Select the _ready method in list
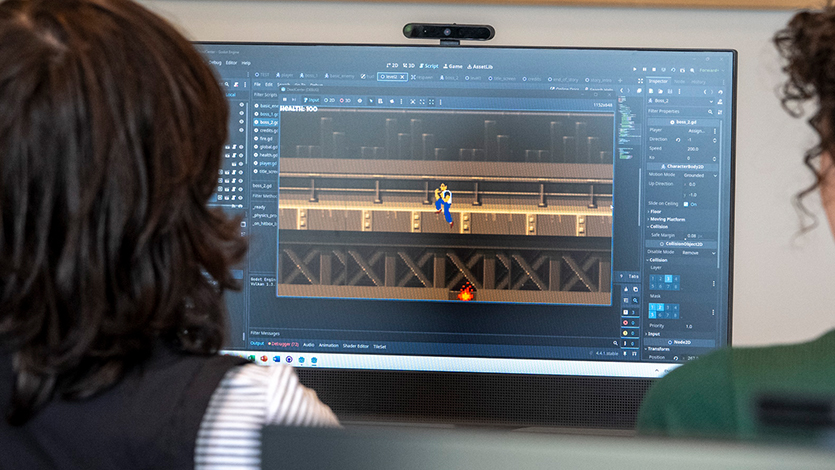The width and height of the screenshot is (835, 470). 259,207
